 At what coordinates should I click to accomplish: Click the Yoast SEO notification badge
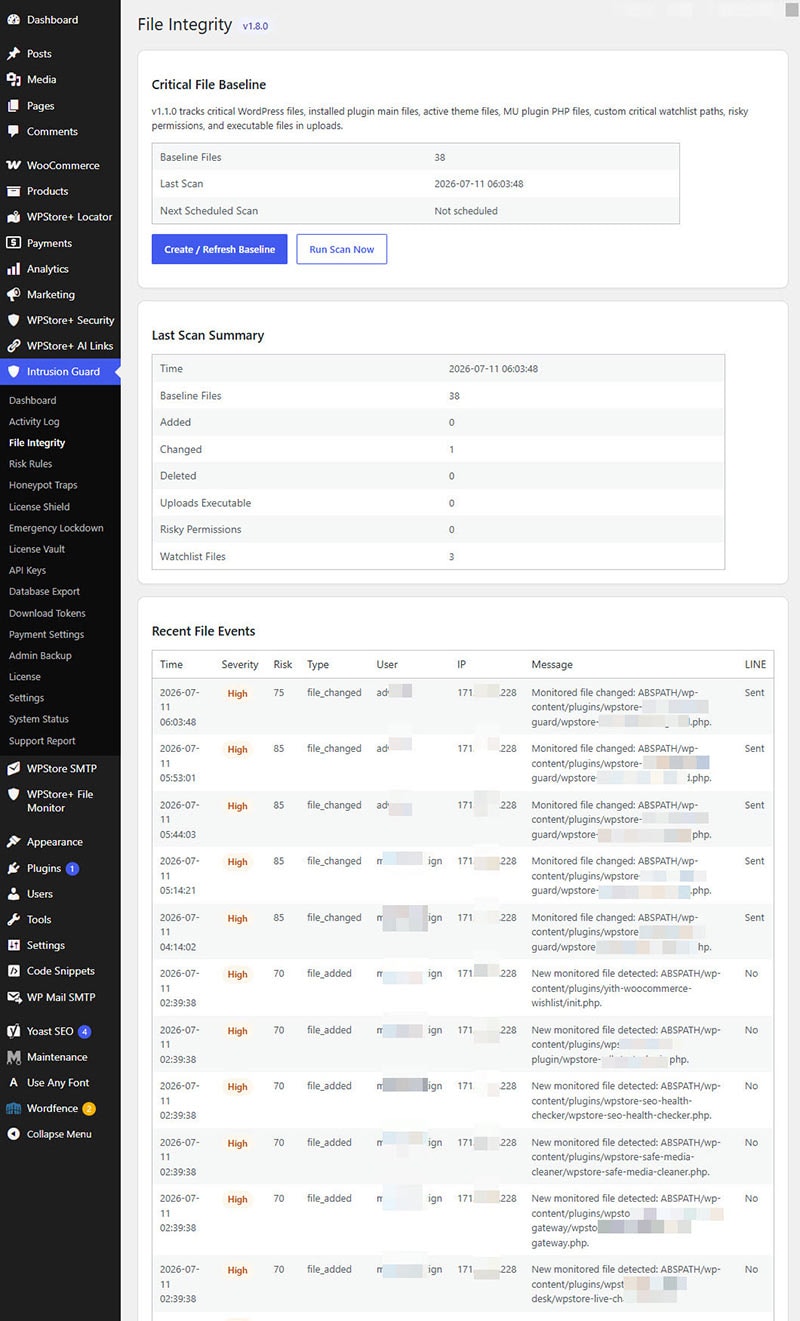(84, 1031)
